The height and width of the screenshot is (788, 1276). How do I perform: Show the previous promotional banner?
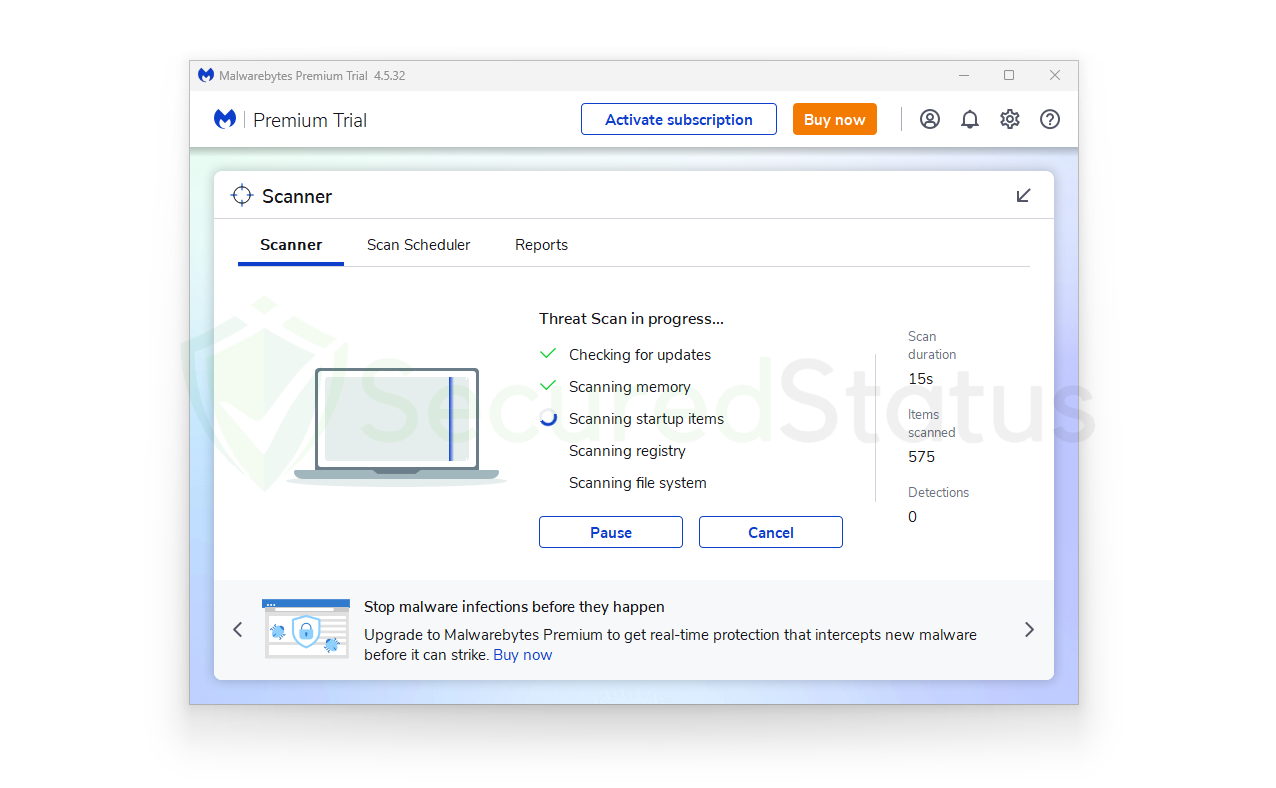(238, 629)
